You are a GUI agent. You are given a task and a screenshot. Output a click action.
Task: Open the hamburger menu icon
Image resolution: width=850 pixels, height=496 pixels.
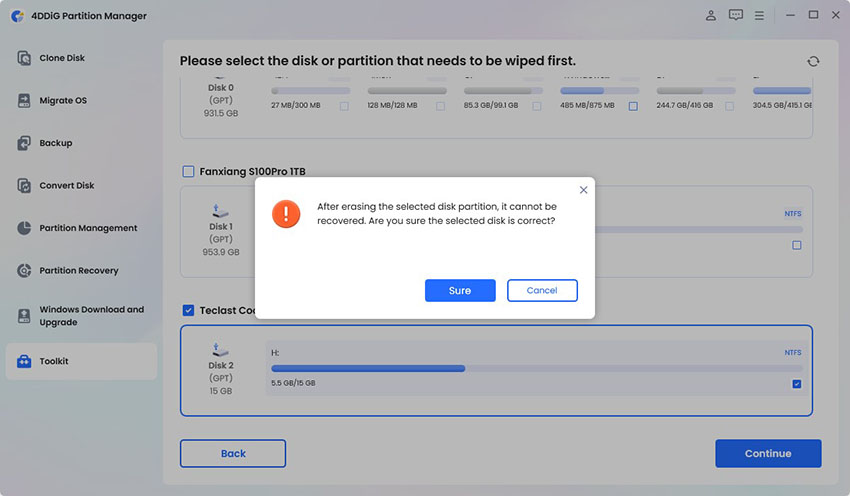[759, 16]
